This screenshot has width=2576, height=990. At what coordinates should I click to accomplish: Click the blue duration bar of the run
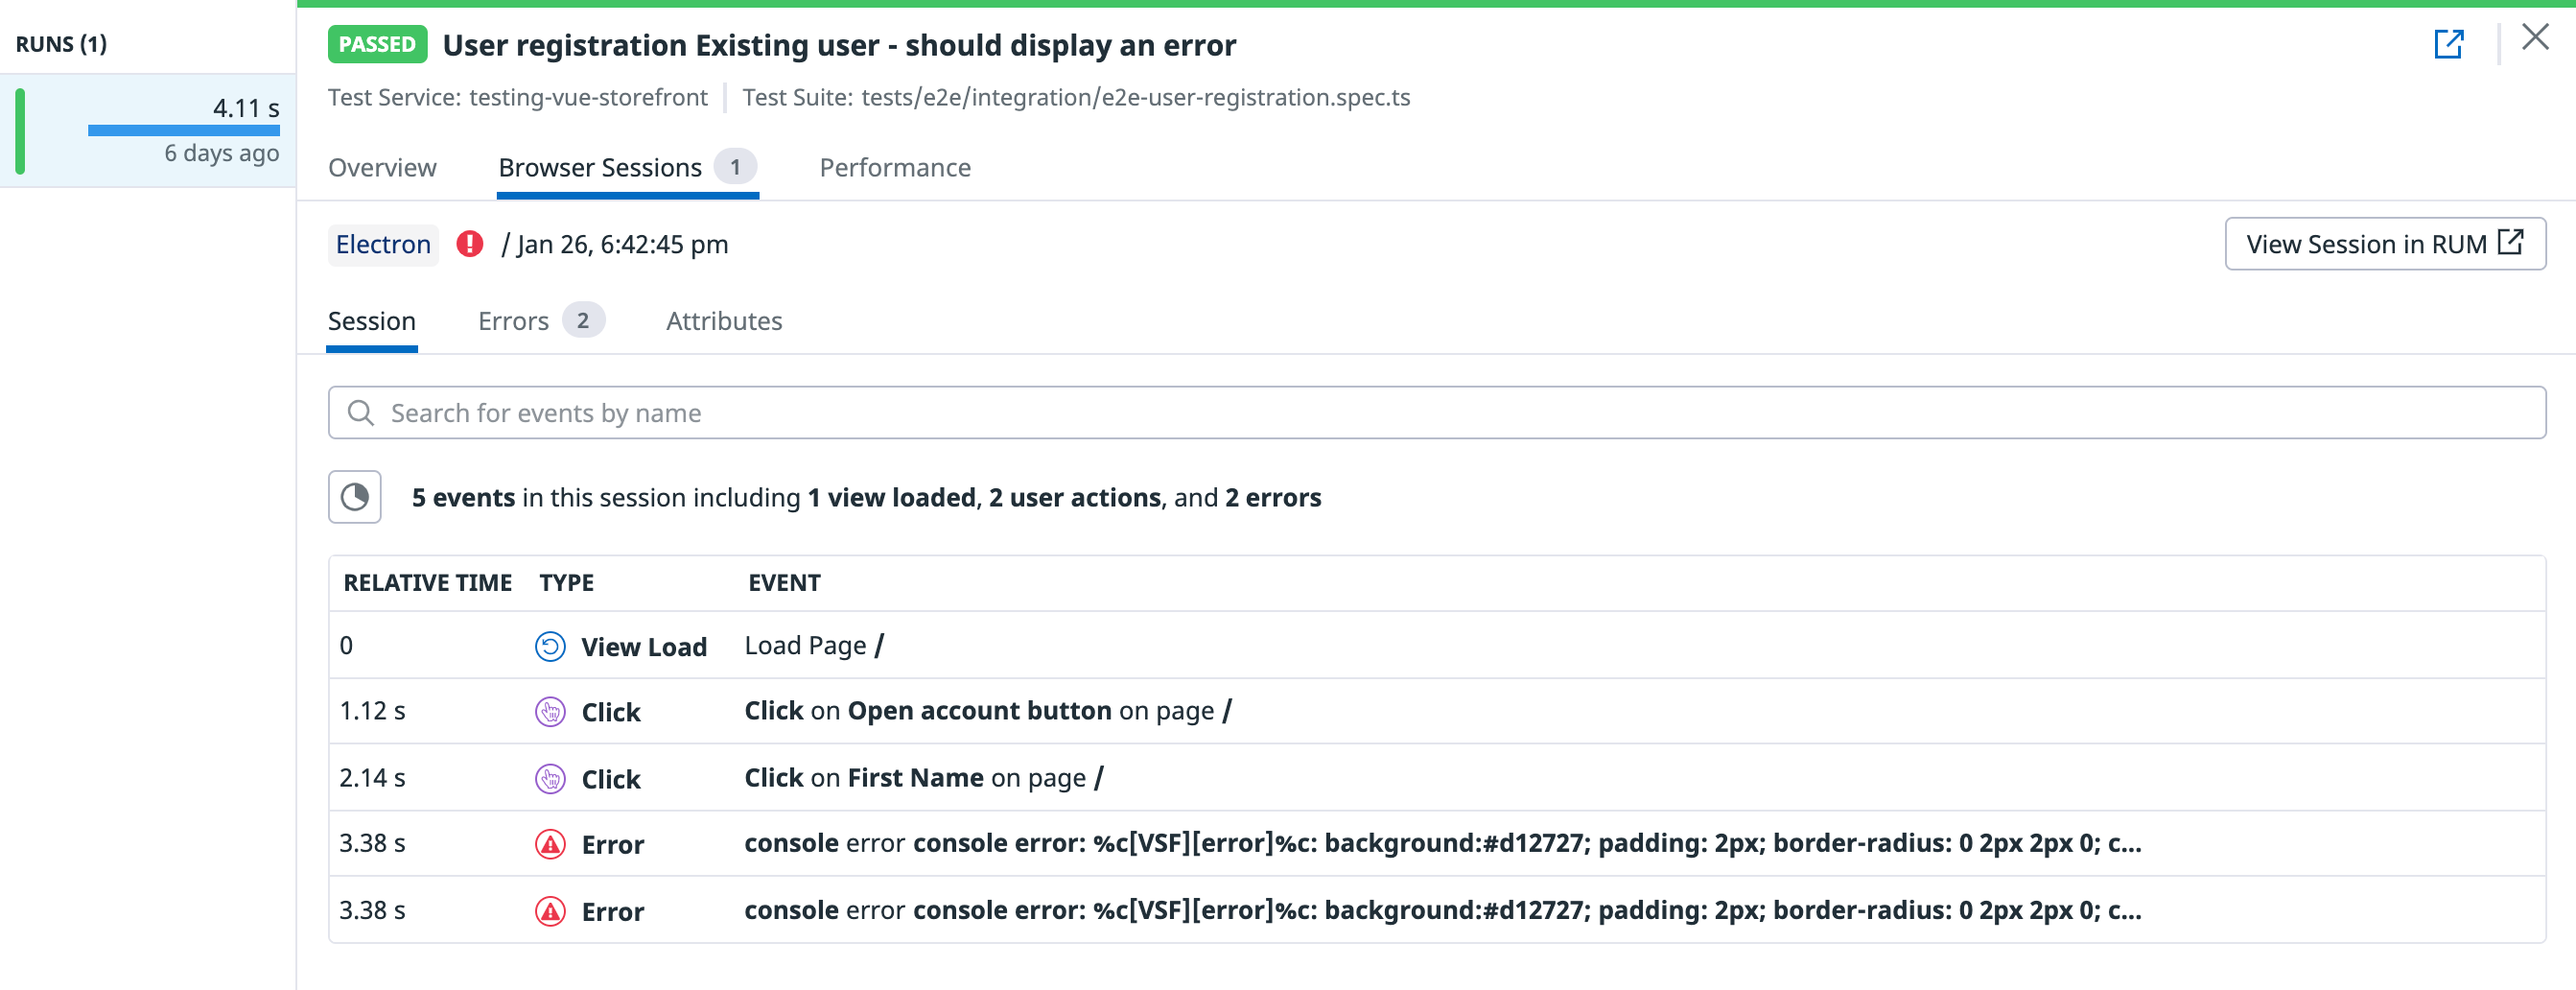pyautogui.click(x=184, y=130)
